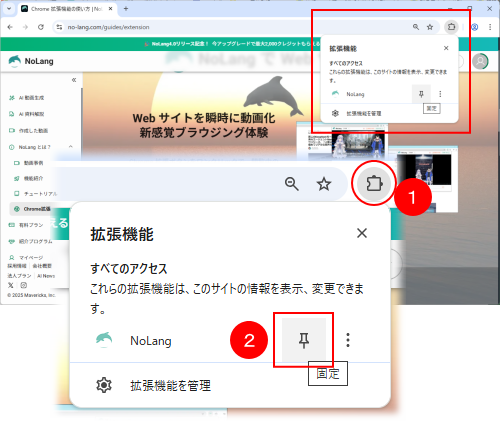Go back to the previous page
Screen dimensions: 500x421
click(x=10, y=27)
